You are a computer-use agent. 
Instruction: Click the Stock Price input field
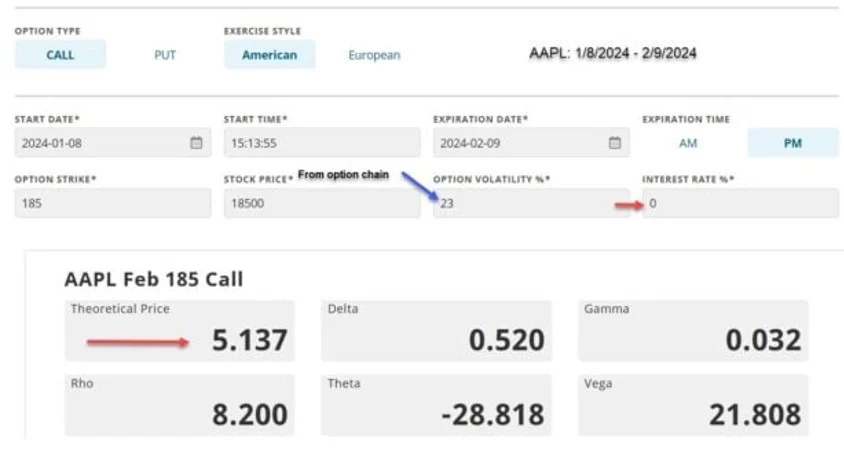[x=322, y=203]
